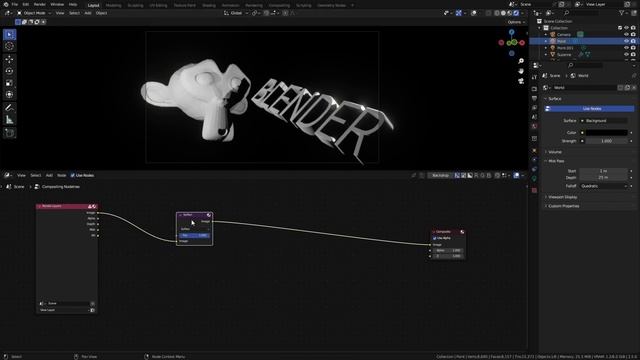640x360 pixels.
Task: Click the Blender logo menu icon
Action: coord(6,4)
